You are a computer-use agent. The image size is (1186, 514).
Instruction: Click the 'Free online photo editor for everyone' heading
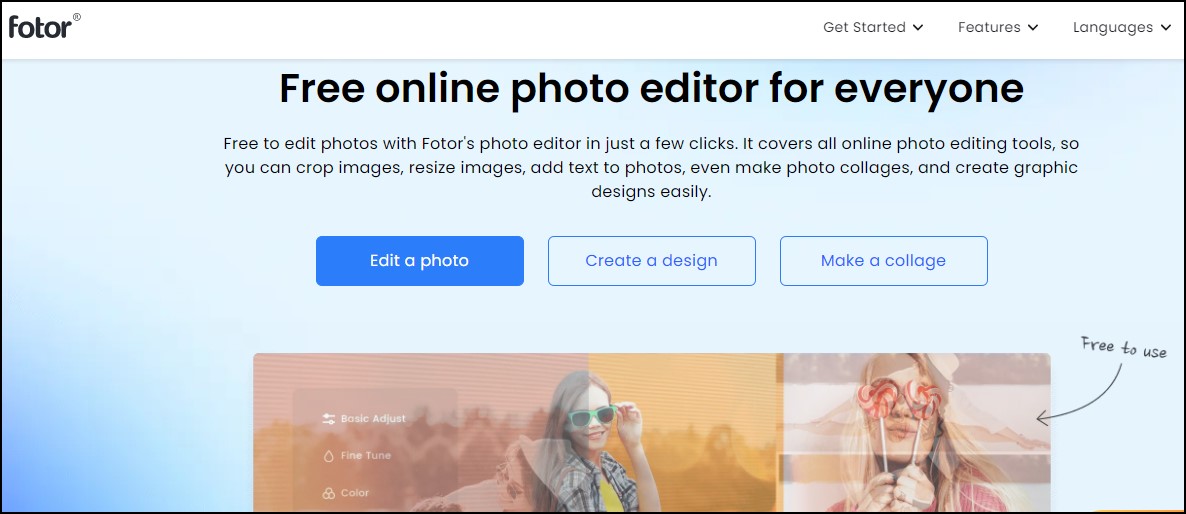click(651, 88)
